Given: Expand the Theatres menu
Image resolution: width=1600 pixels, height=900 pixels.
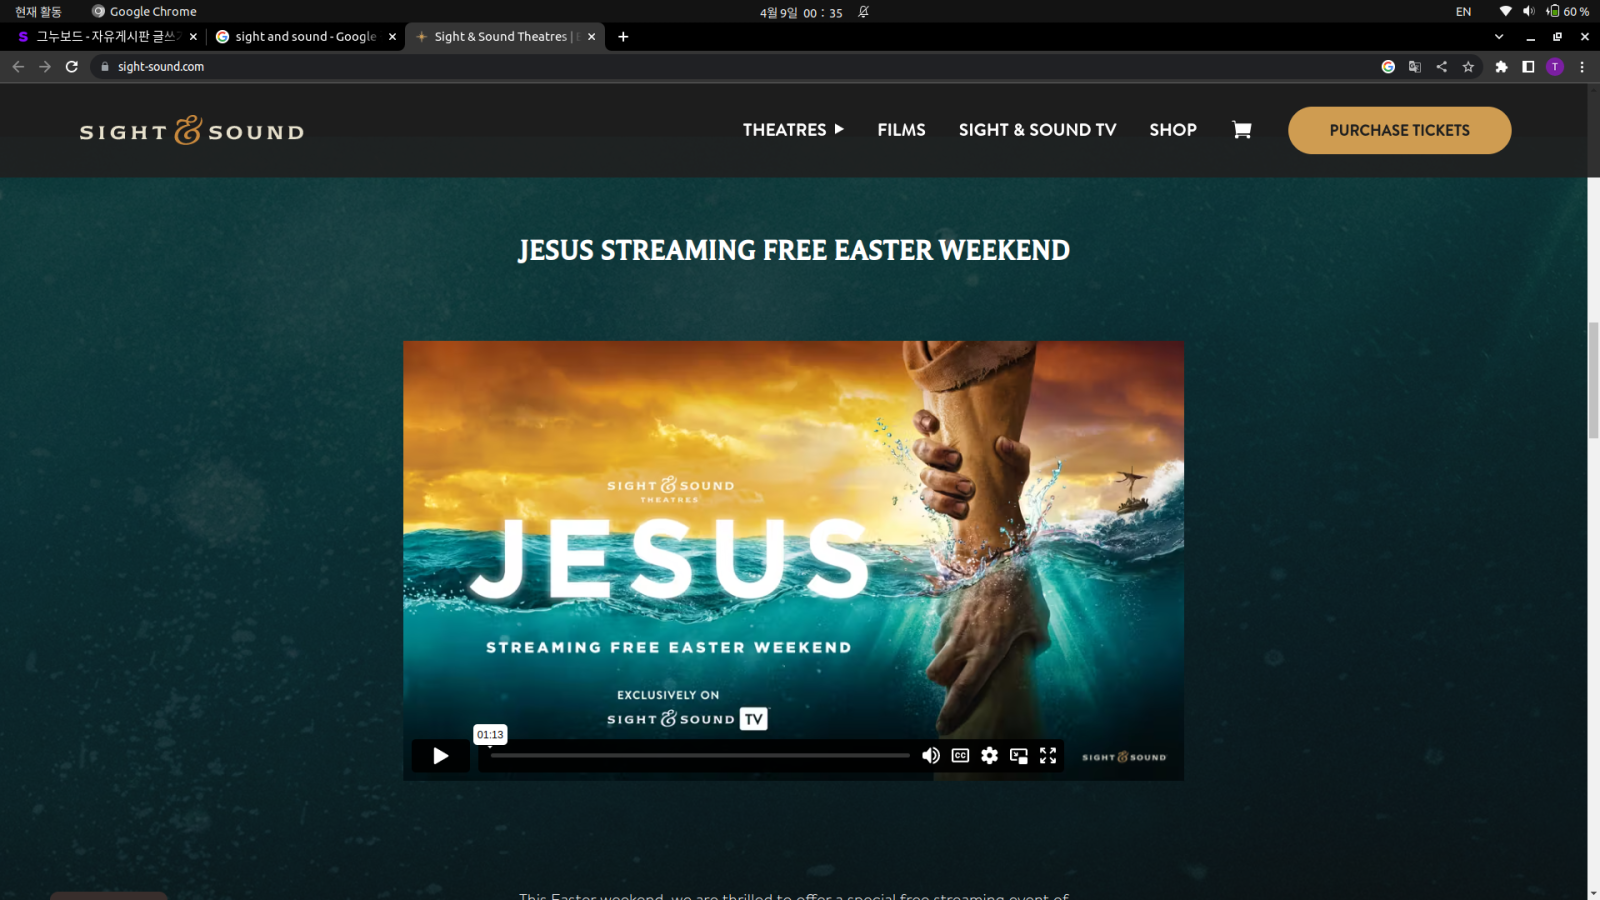Looking at the screenshot, I should pos(792,130).
